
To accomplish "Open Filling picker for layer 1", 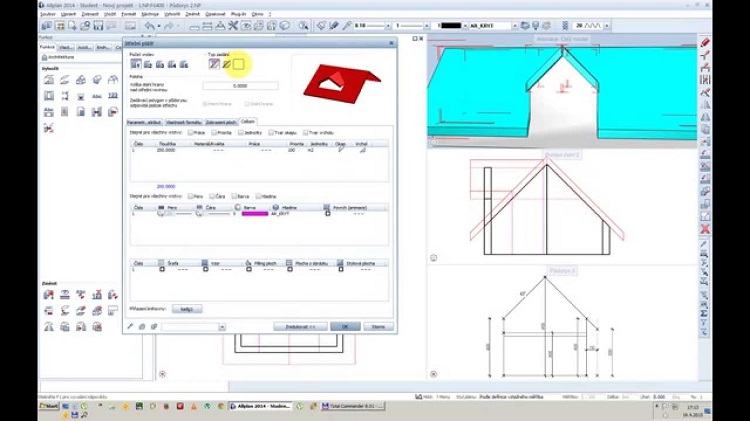I will pyautogui.click(x=249, y=269).
